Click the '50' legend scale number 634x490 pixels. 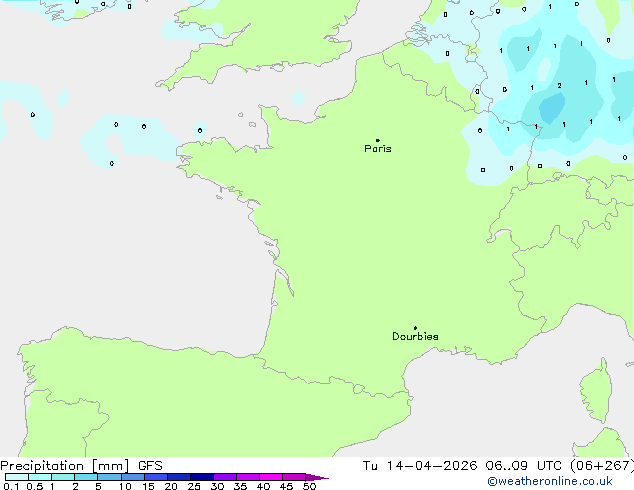[310, 486]
